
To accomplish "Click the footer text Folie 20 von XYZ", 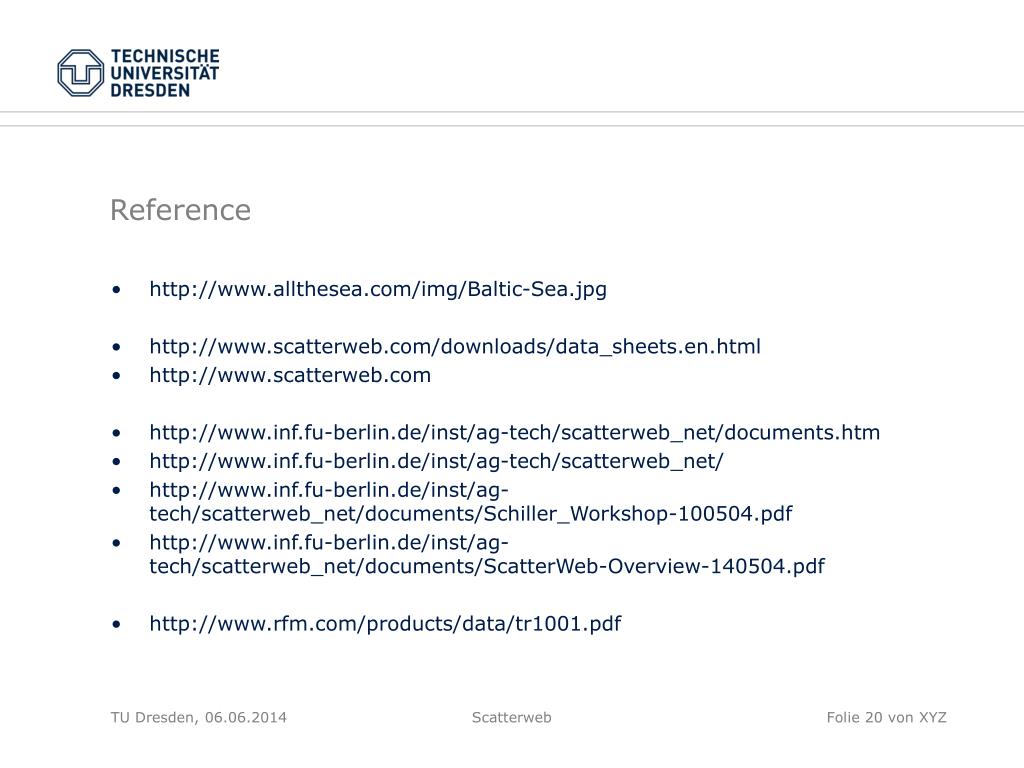I will pyautogui.click(x=886, y=718).
